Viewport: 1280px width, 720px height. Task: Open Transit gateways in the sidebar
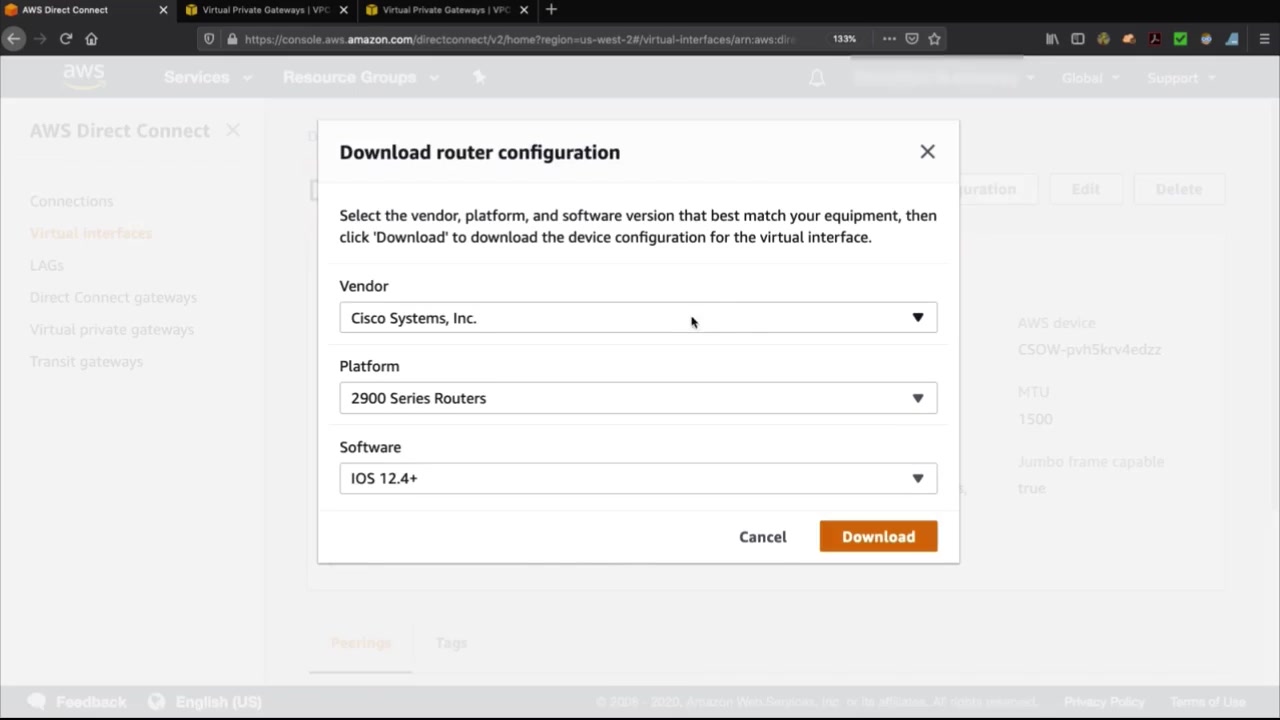tap(86, 361)
